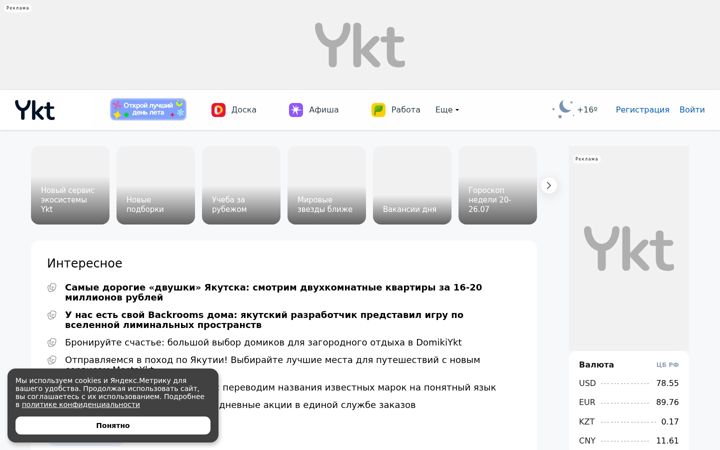720x450 pixels.
Task: Open story card Гороскоп недели 20-26.07
Action: [x=497, y=185]
